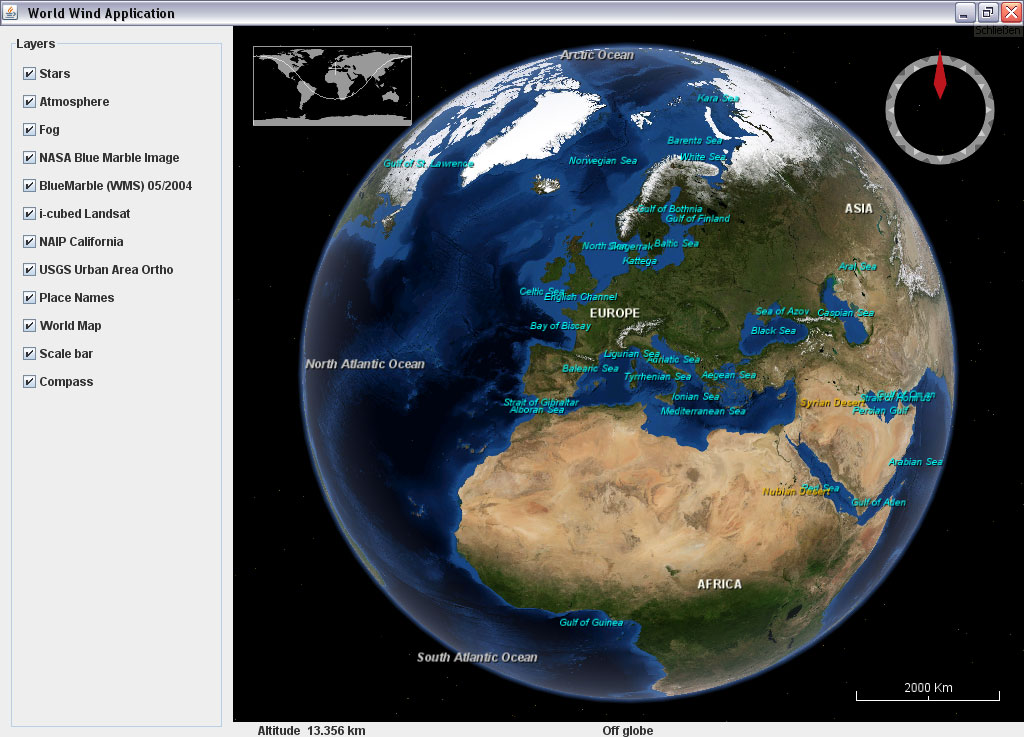Viewport: 1024px width, 737px height.
Task: Click the Nubian Desert label
Action: coord(795,492)
